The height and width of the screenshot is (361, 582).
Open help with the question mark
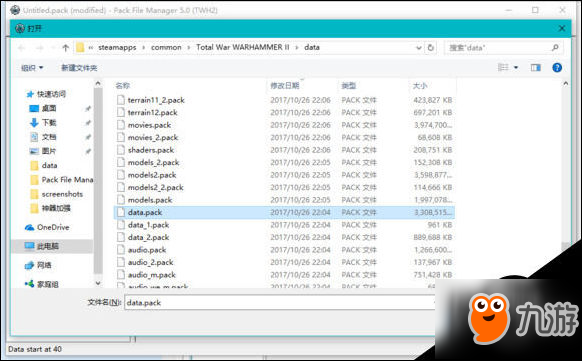(x=557, y=68)
